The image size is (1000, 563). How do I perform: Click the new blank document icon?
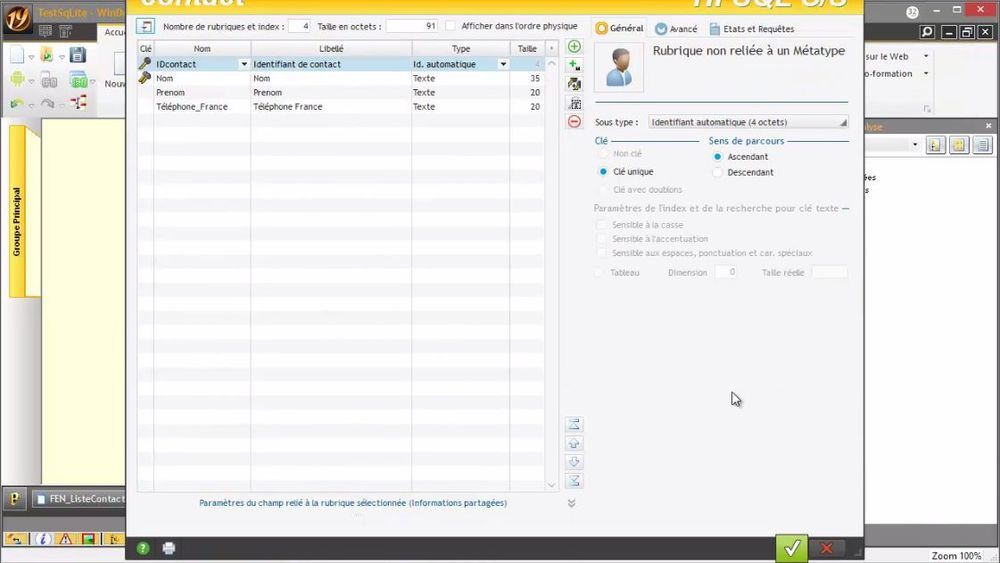click(x=17, y=55)
